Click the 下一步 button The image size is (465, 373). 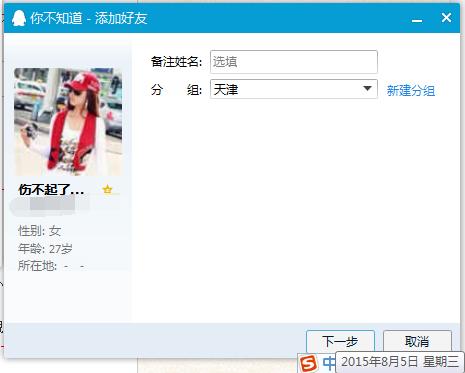[x=340, y=341]
